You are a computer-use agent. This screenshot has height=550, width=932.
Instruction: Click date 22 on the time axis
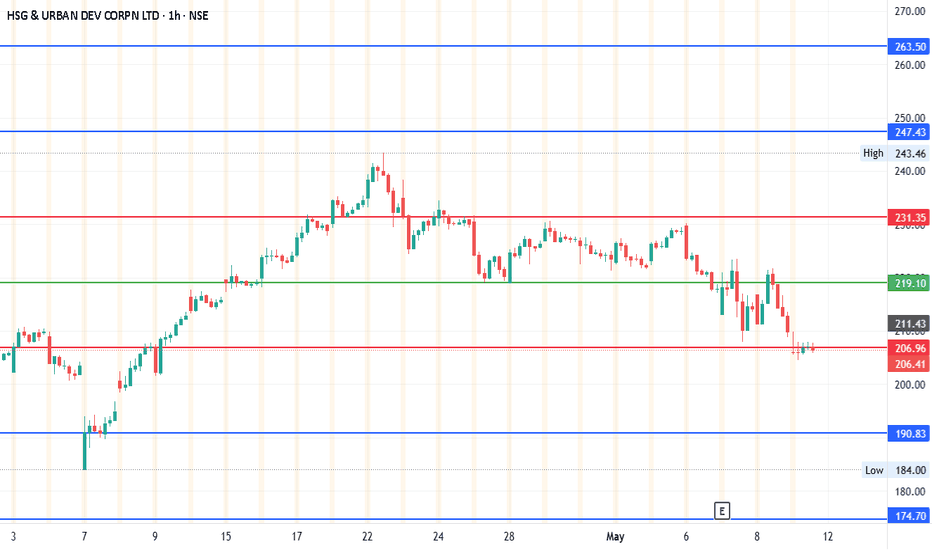point(367,536)
